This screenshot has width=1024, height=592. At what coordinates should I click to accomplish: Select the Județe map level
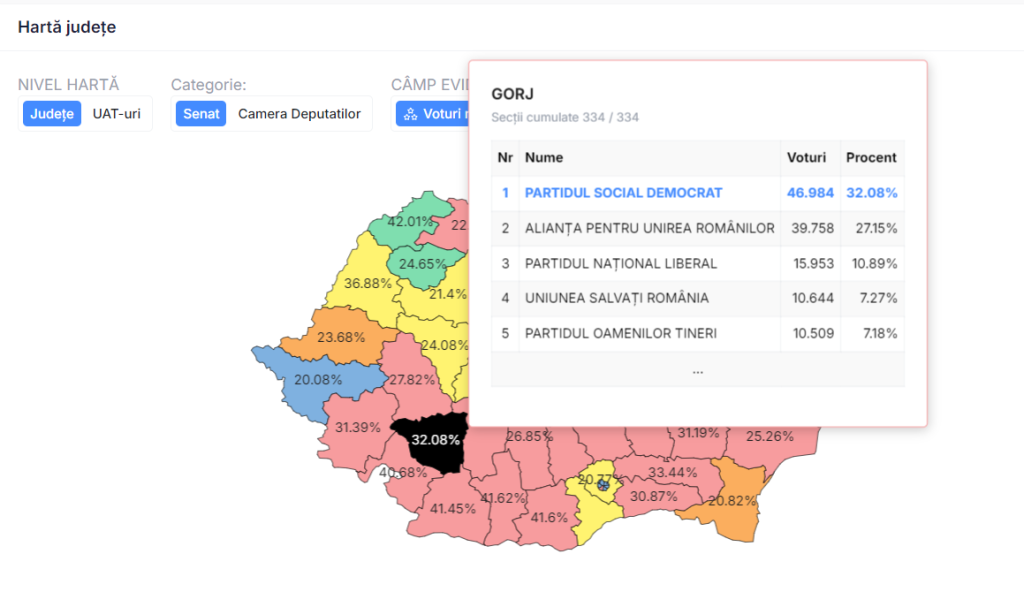tap(52, 114)
